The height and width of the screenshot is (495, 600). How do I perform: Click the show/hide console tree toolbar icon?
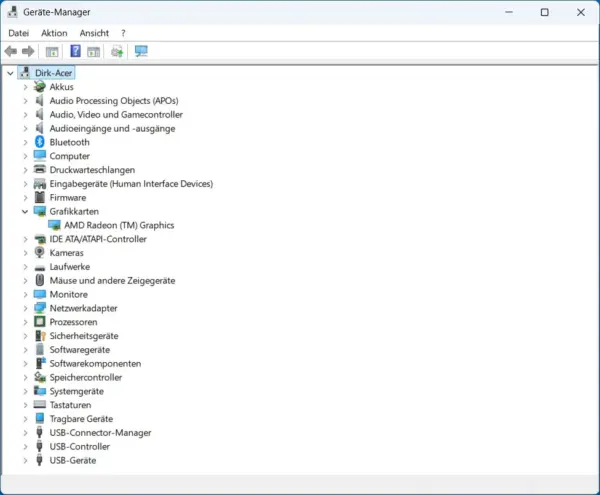coord(52,51)
